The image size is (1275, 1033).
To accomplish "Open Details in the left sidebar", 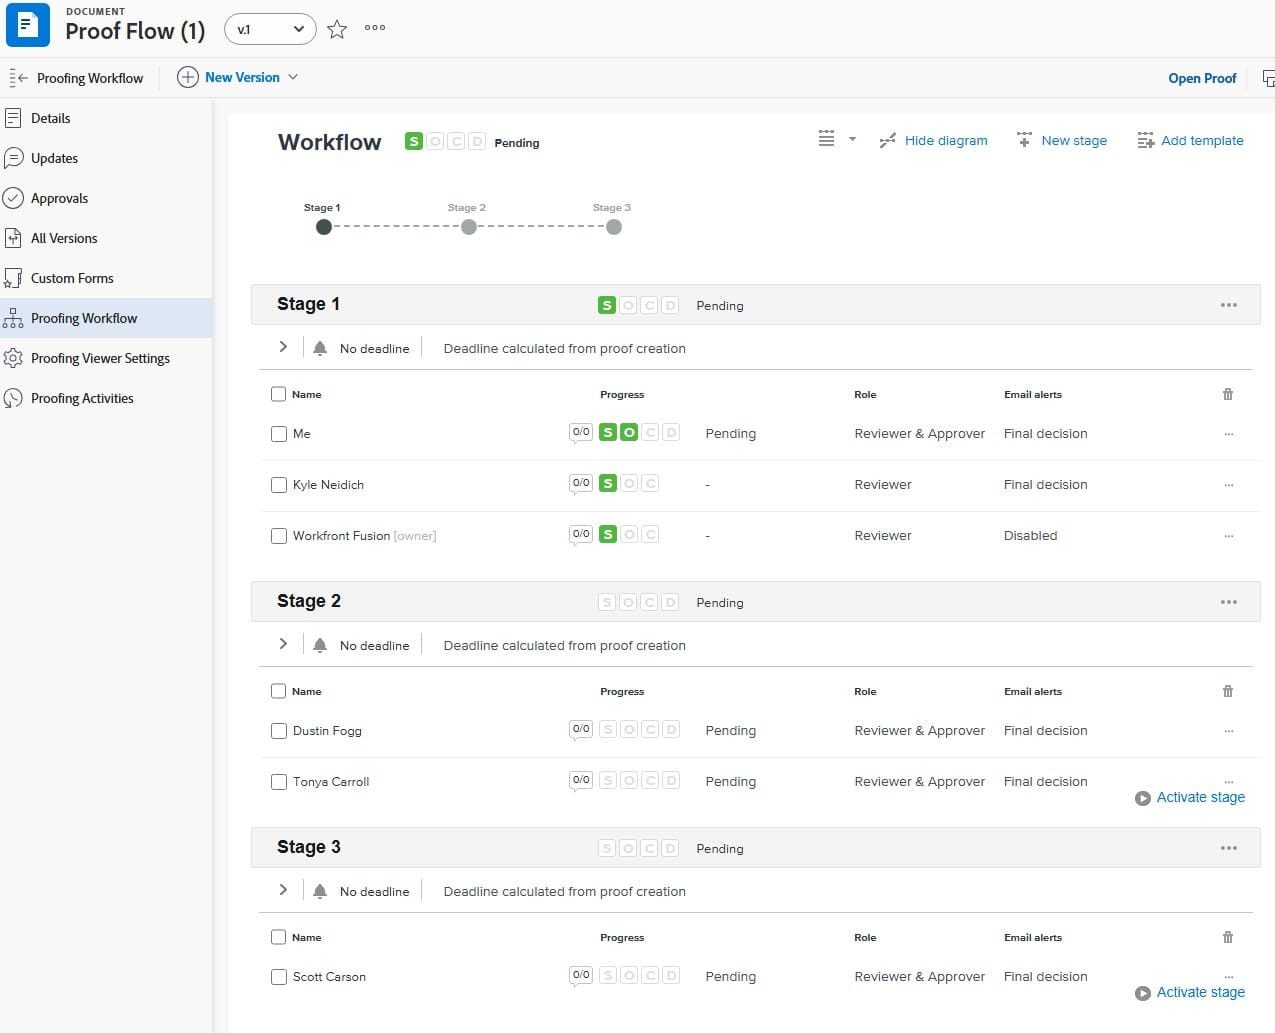I will click(105, 118).
